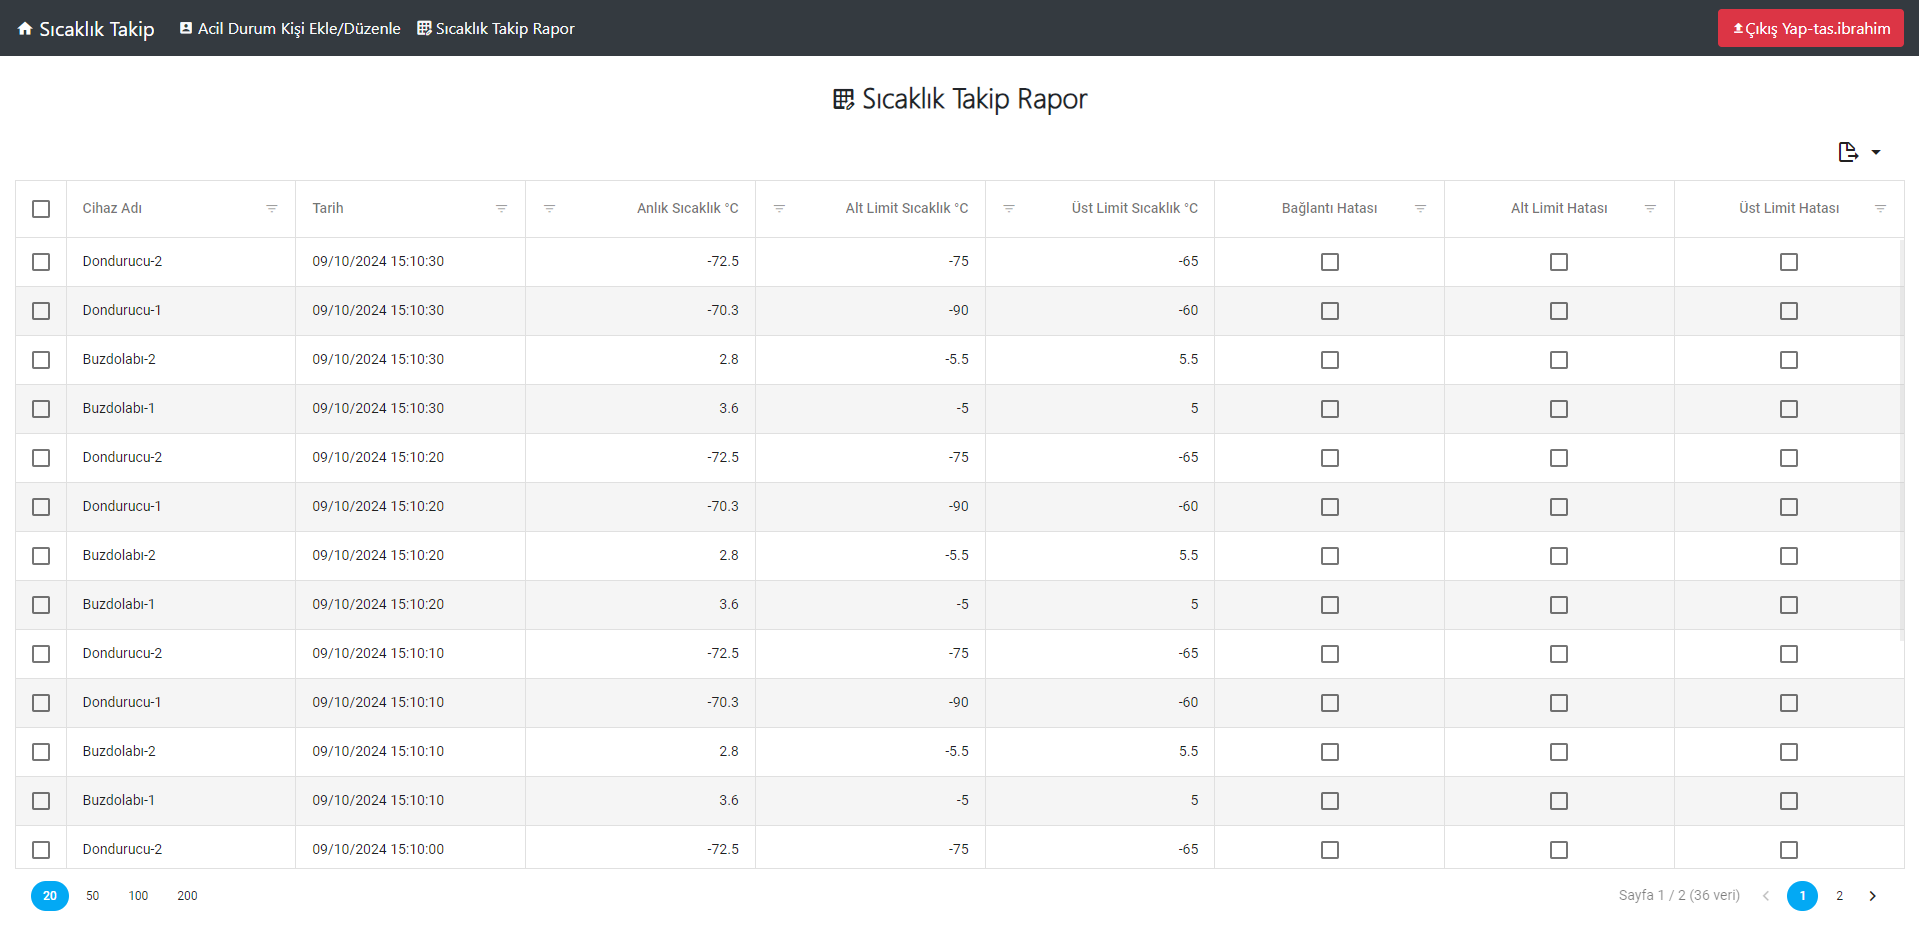Open the export file icon
This screenshot has height=941, width=1919.
1847,152
